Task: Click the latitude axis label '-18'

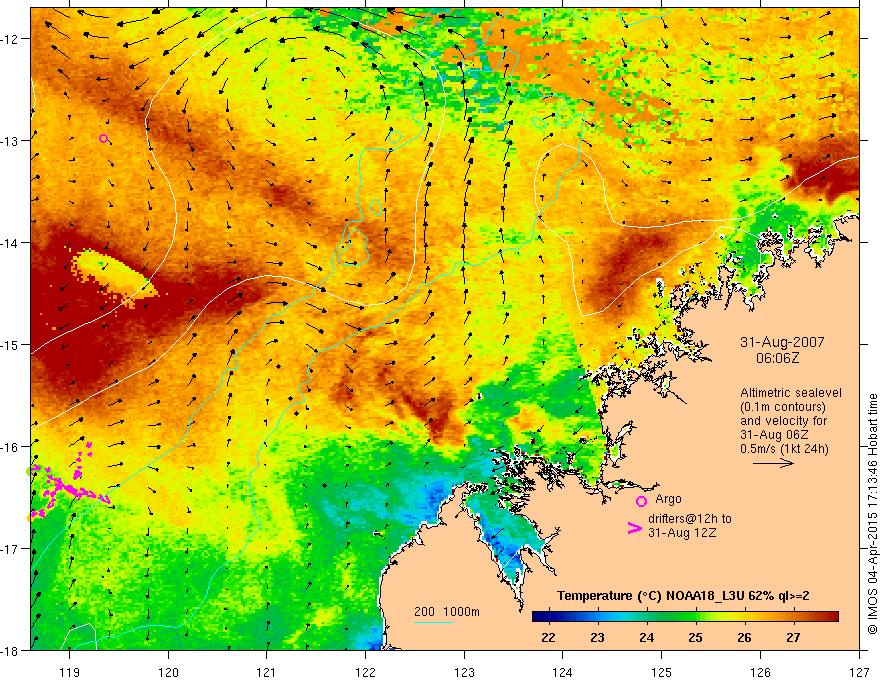Action: coord(10,650)
